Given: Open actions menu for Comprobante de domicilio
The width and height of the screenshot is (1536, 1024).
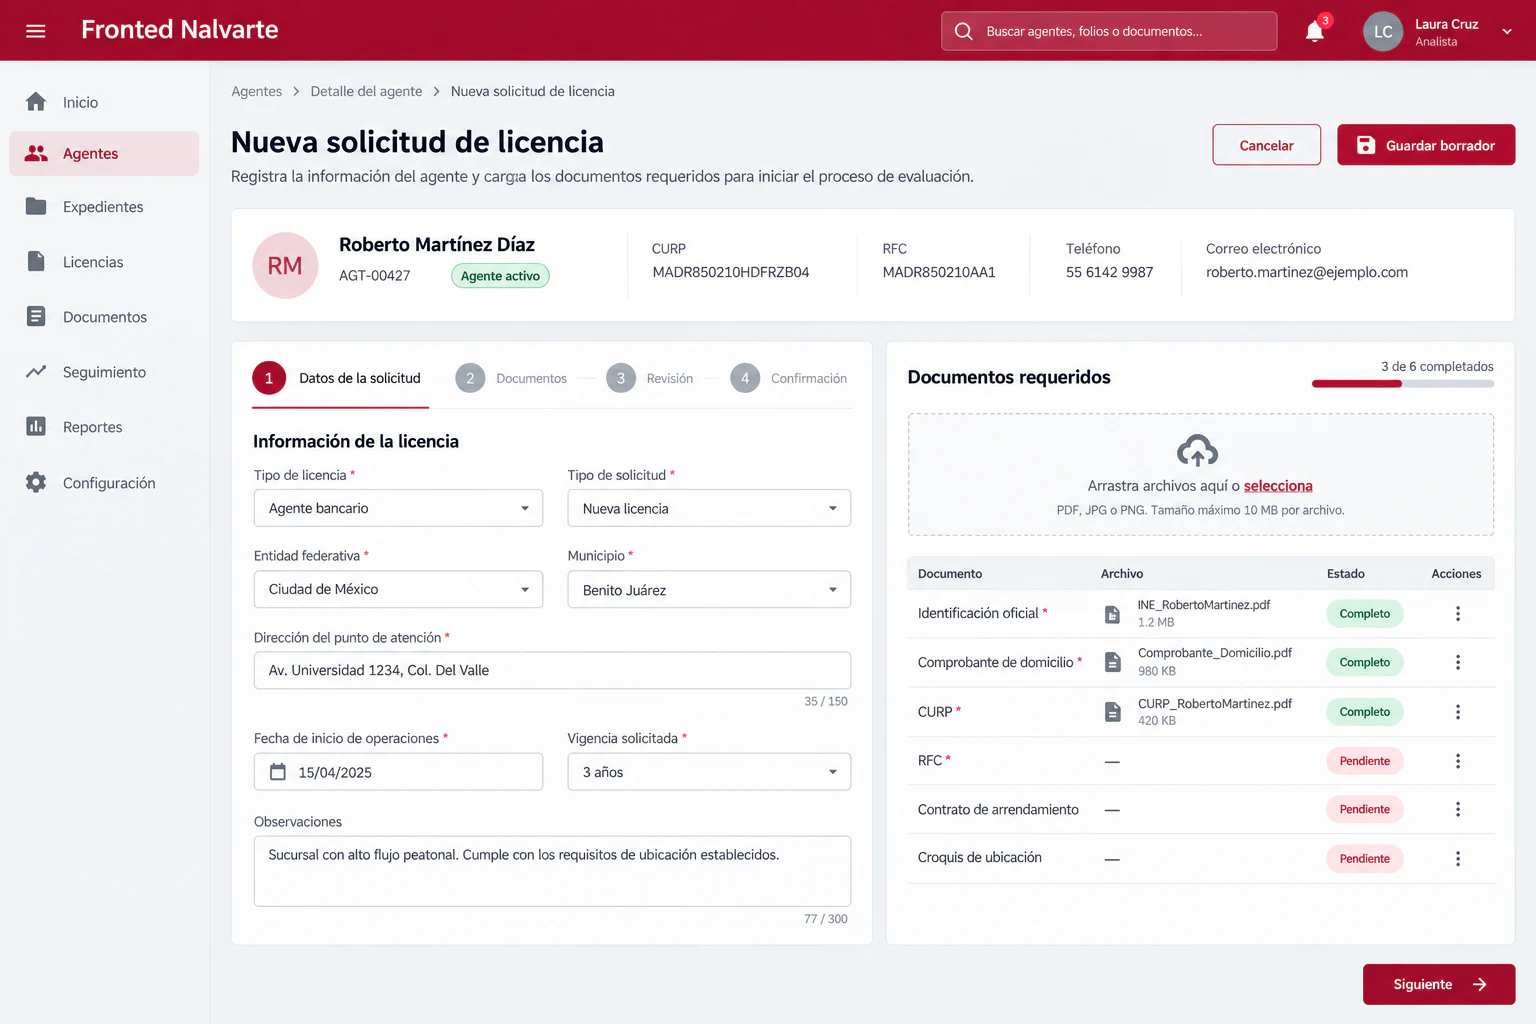Looking at the screenshot, I should click(1458, 662).
